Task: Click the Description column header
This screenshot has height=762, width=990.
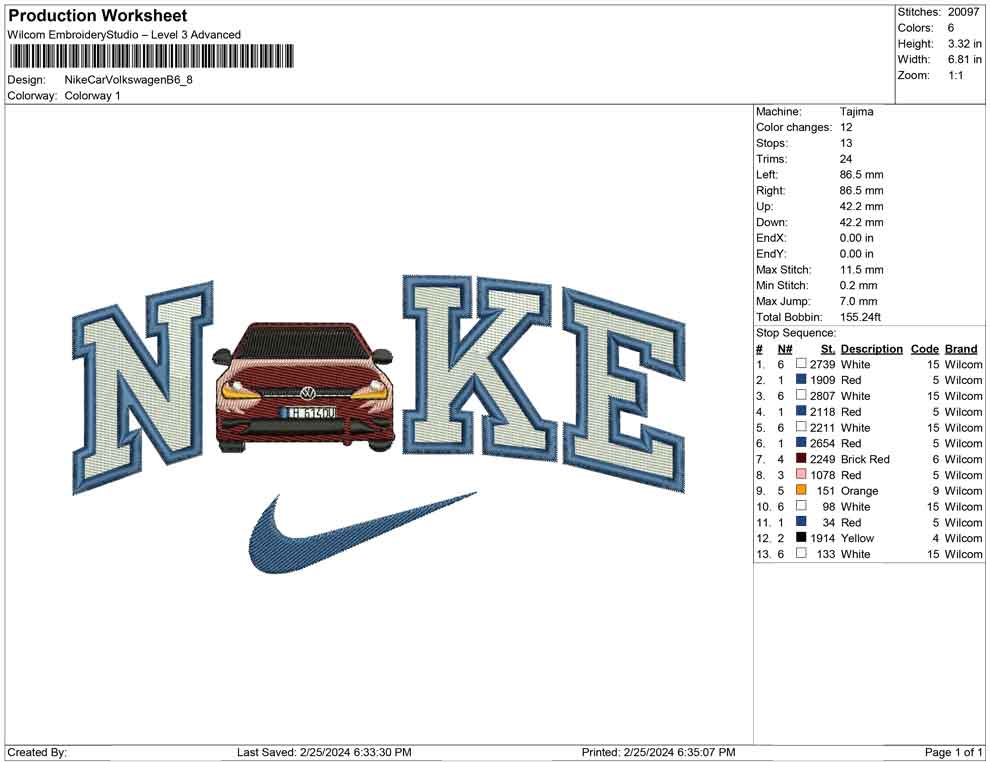Action: (872, 348)
